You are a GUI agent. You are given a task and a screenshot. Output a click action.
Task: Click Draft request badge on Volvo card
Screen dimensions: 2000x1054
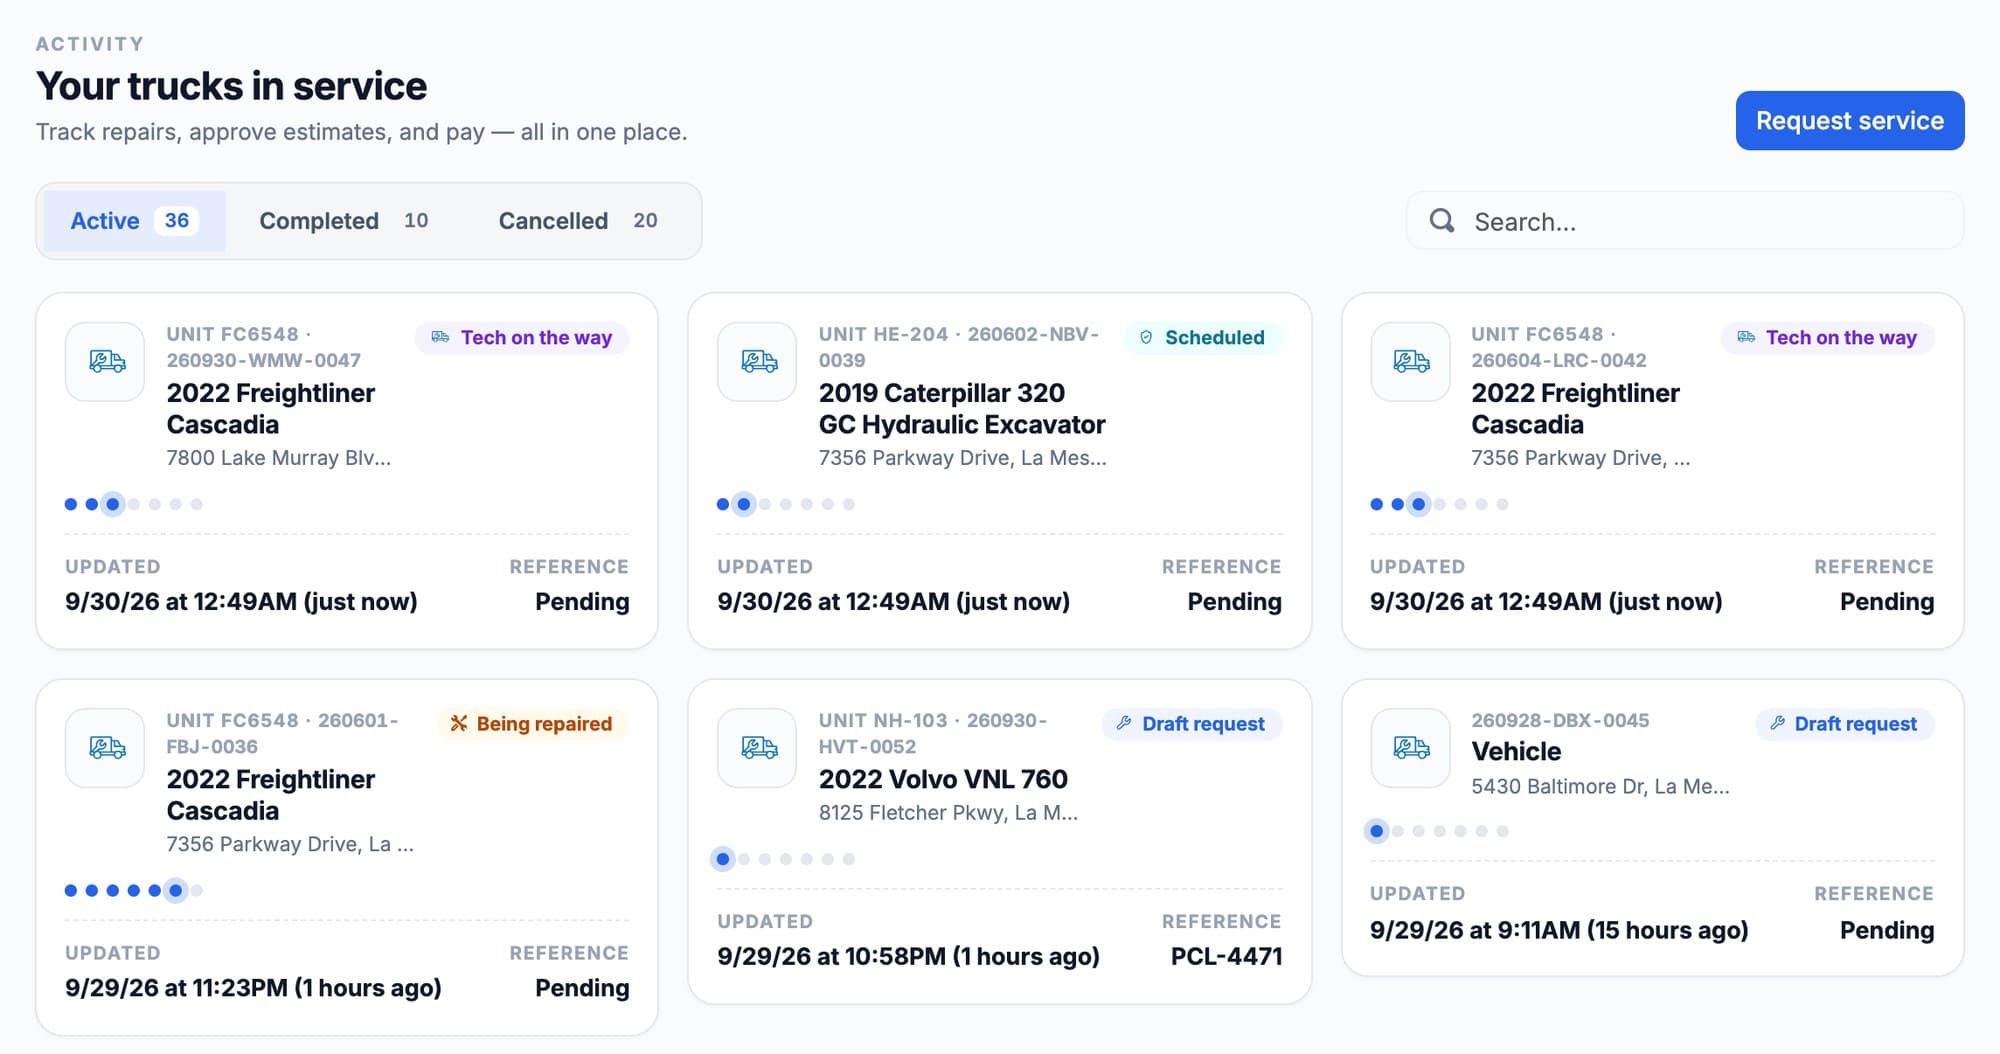[1192, 724]
